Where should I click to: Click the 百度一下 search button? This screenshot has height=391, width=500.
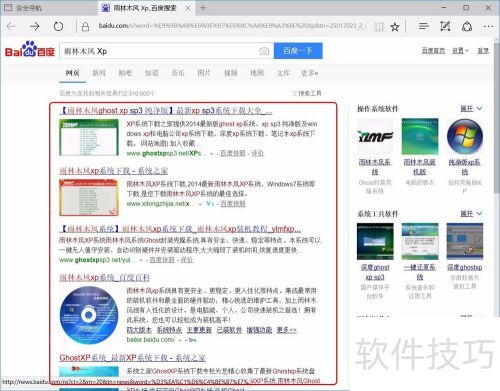pyautogui.click(x=298, y=51)
